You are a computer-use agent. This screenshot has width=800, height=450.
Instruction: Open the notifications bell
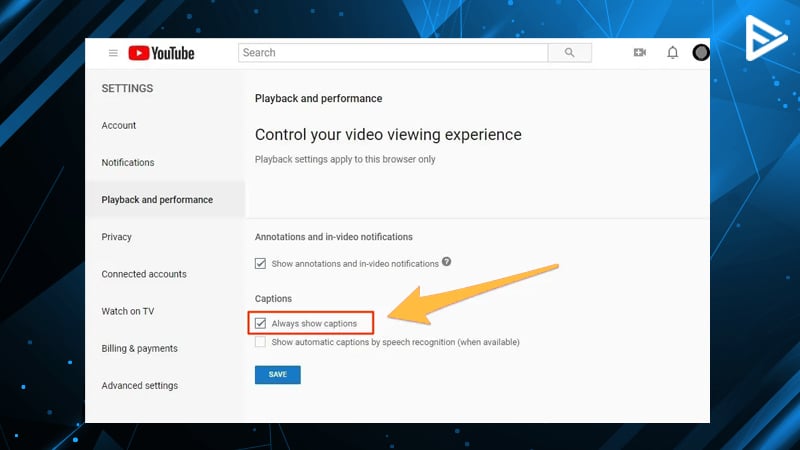click(672, 53)
